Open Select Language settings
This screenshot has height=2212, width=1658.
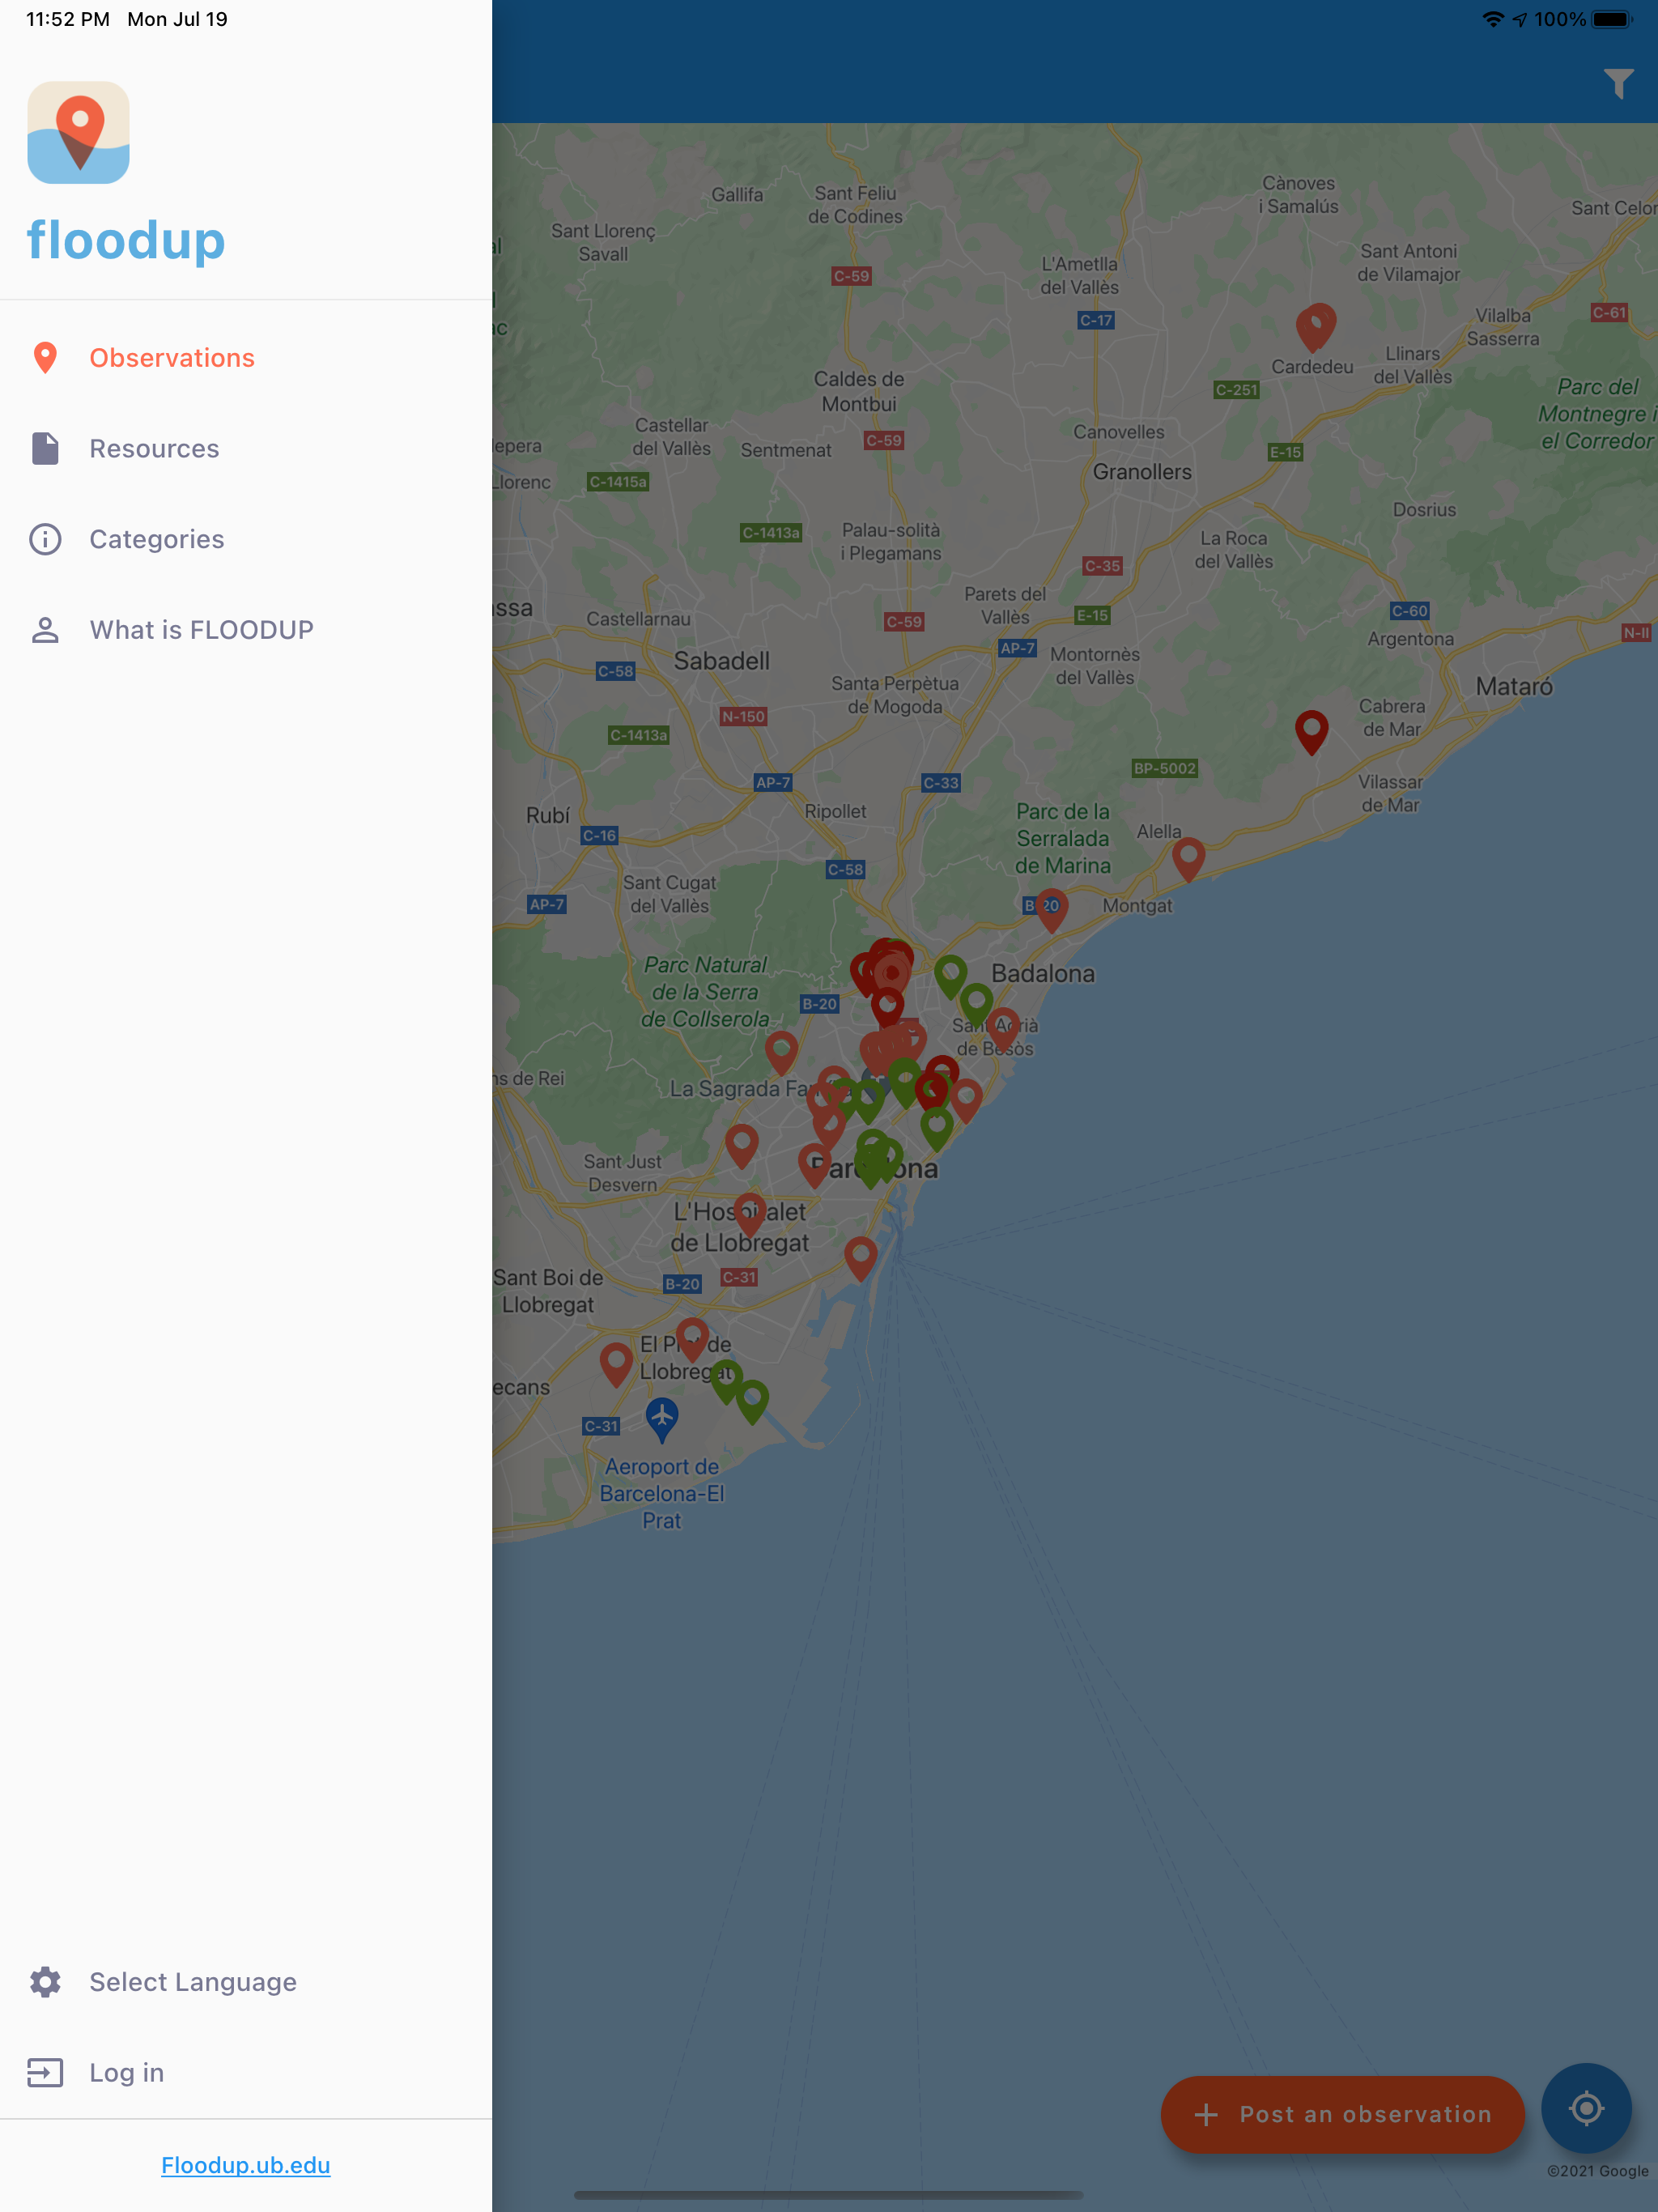tap(246, 1982)
